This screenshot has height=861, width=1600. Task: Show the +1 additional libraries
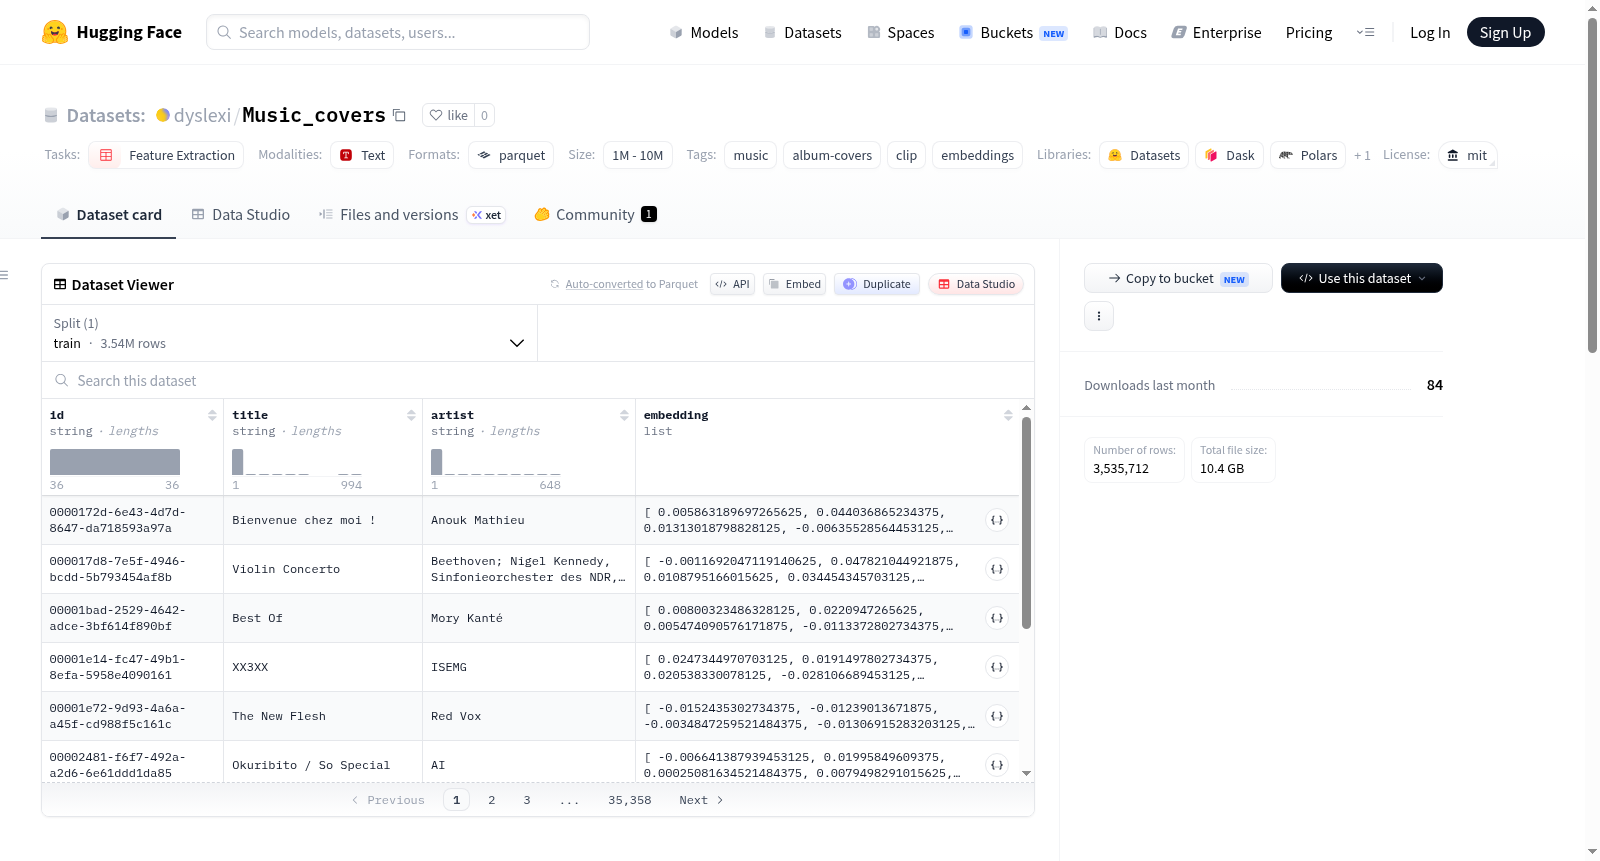[x=1362, y=155]
